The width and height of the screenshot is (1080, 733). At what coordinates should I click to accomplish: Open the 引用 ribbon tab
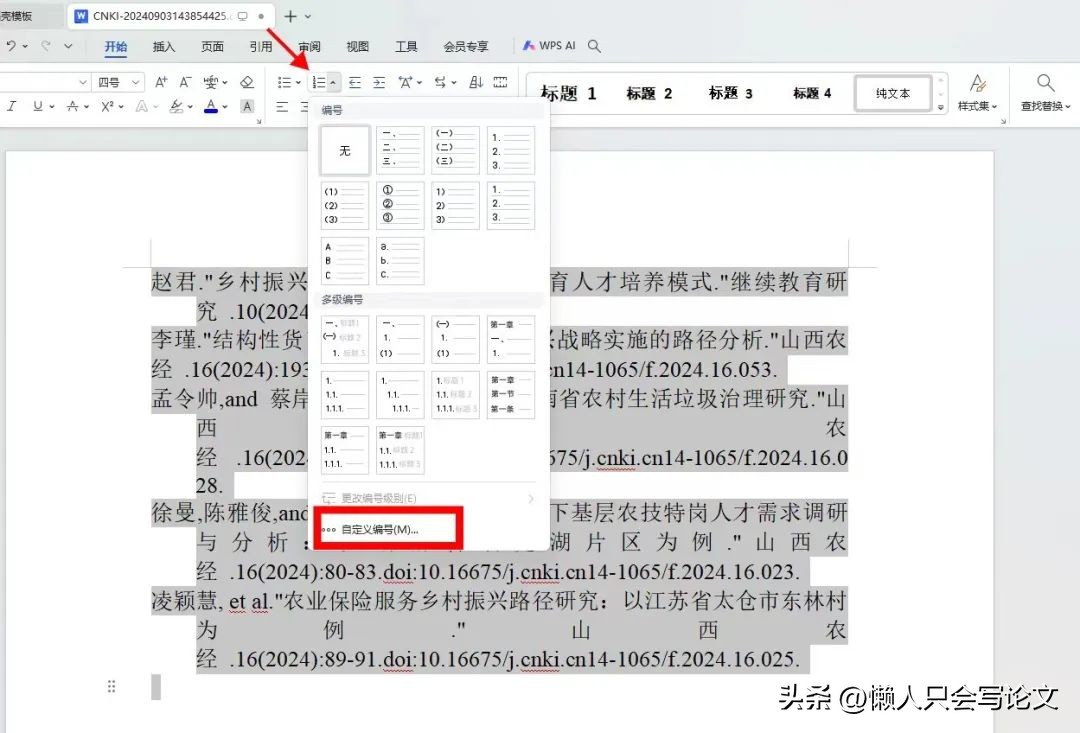(x=260, y=46)
